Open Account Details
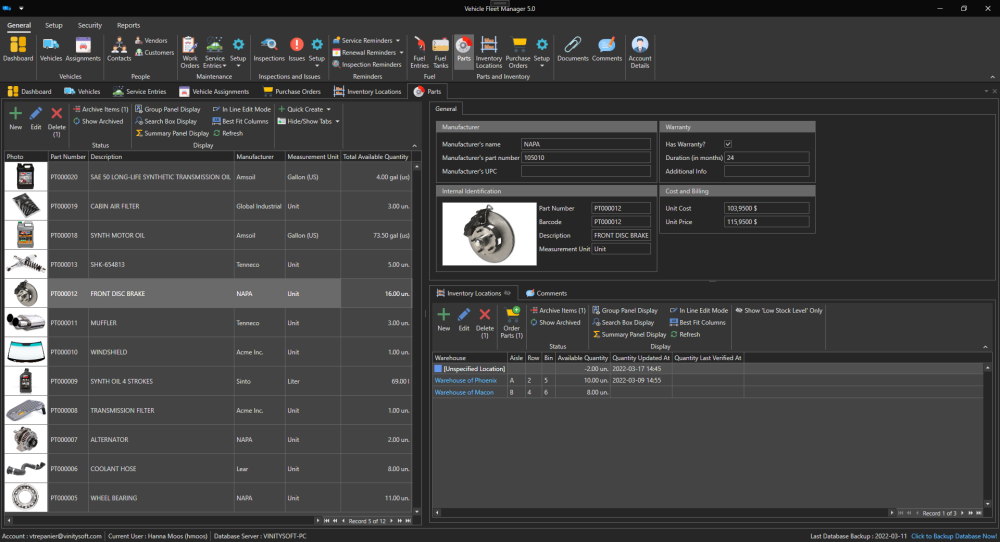The height and width of the screenshot is (542, 1000). (640, 52)
